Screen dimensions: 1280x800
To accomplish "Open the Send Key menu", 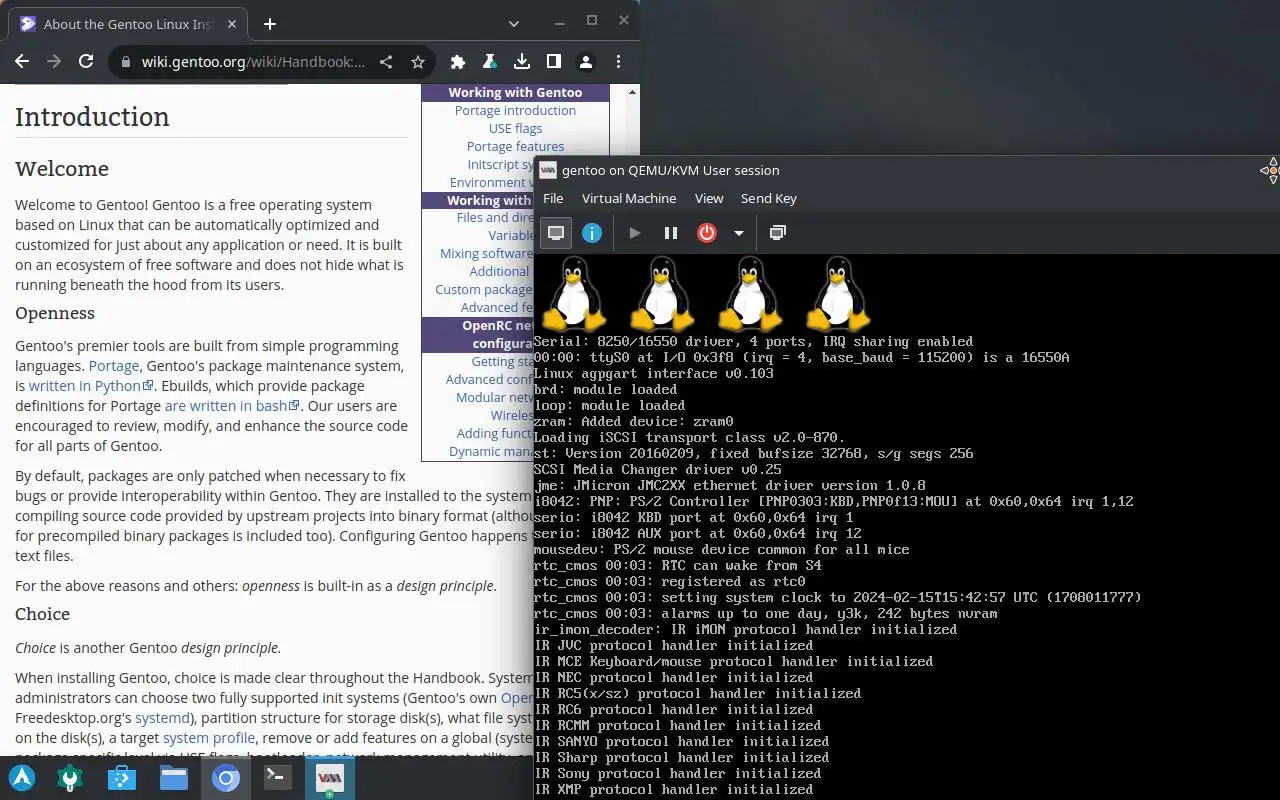I will pos(769,198).
